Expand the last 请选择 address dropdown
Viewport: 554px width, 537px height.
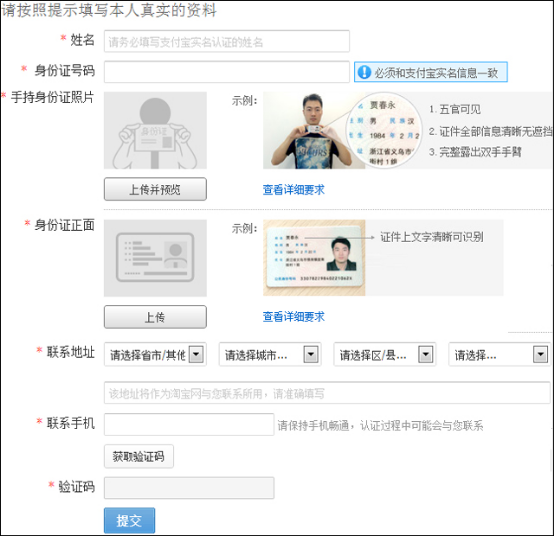(x=500, y=354)
